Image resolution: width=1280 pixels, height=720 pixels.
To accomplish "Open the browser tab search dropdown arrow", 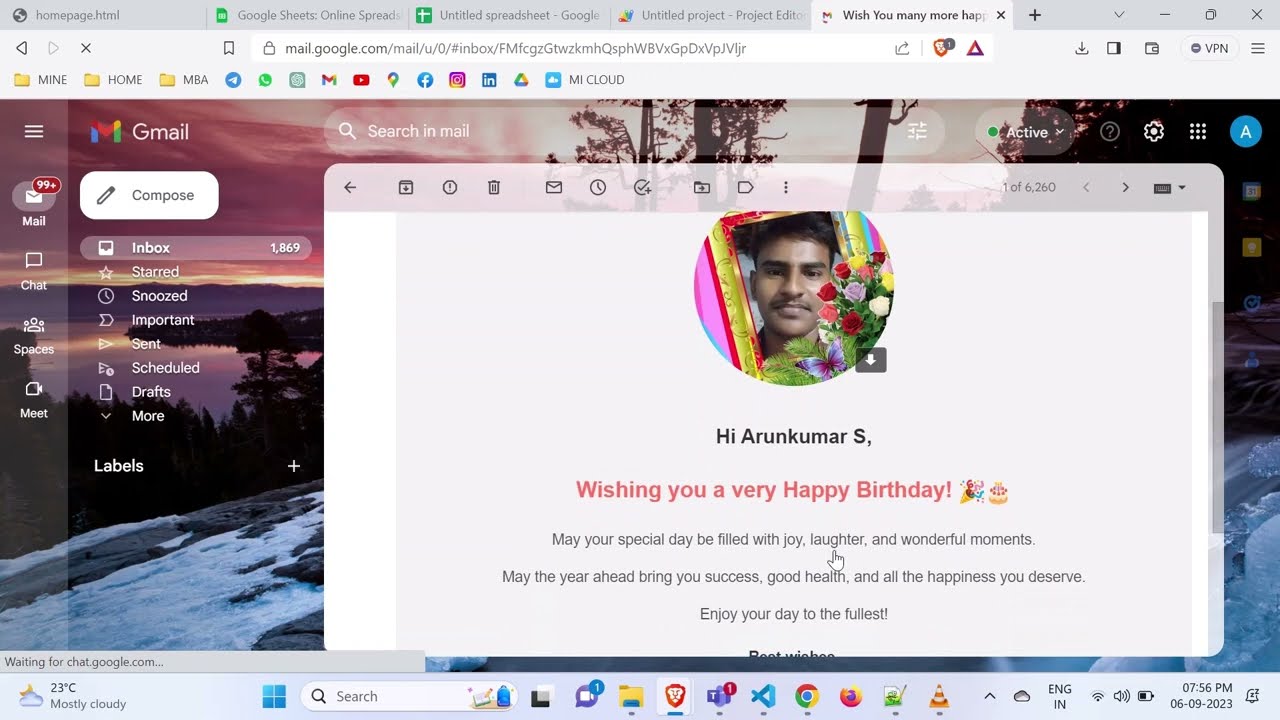I will (x=1119, y=15).
